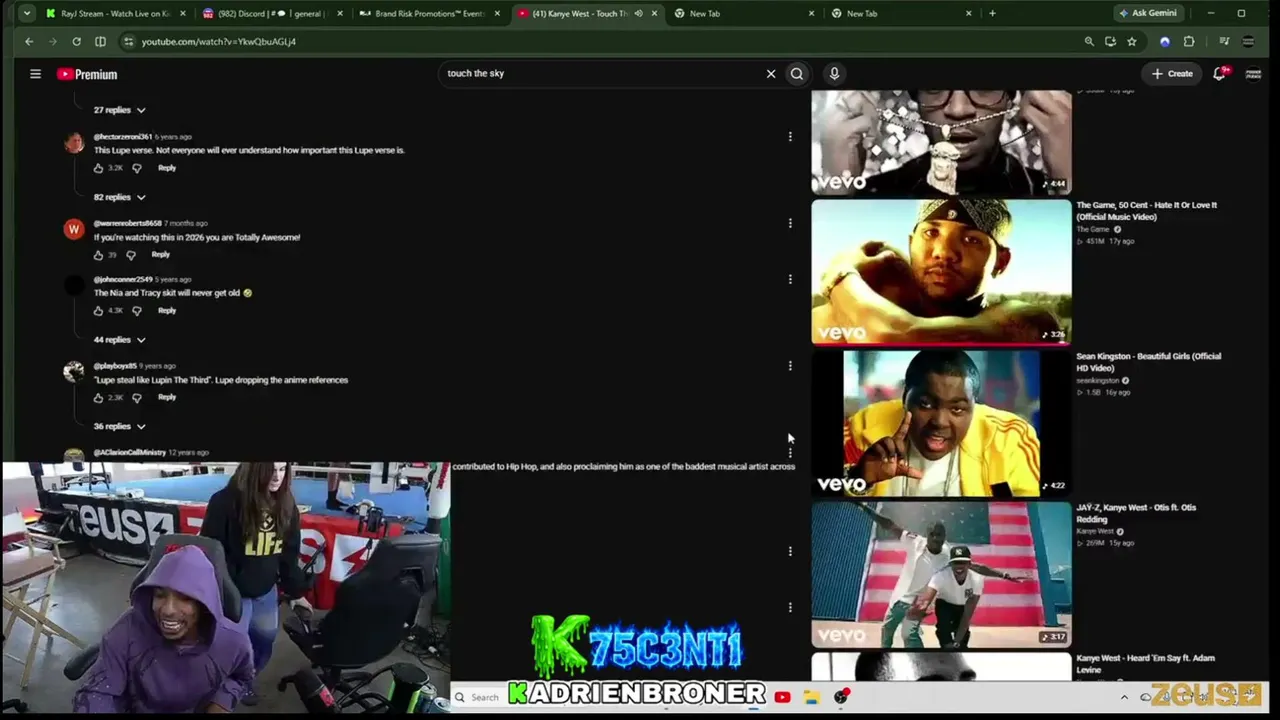Viewport: 1280px width, 720px height.
Task: Go forward in the browser
Action: tap(53, 42)
